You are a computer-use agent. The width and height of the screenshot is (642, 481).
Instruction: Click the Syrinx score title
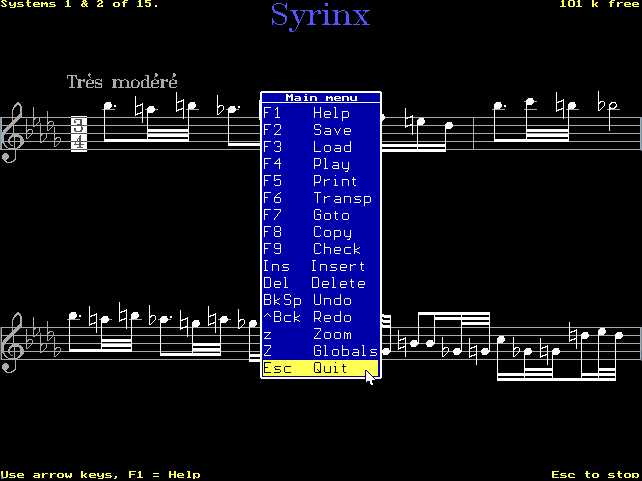pos(320,16)
